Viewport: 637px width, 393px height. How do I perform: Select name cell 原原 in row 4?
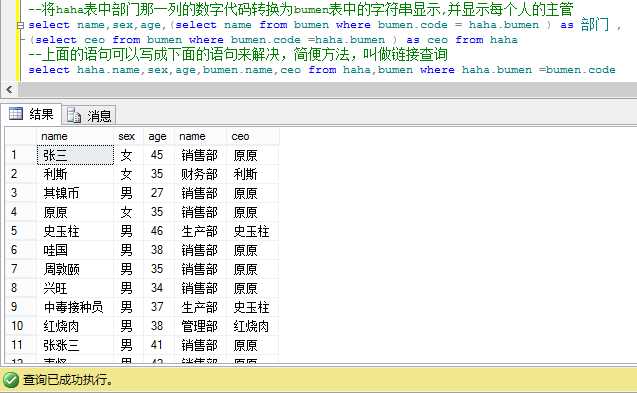(x=75, y=212)
